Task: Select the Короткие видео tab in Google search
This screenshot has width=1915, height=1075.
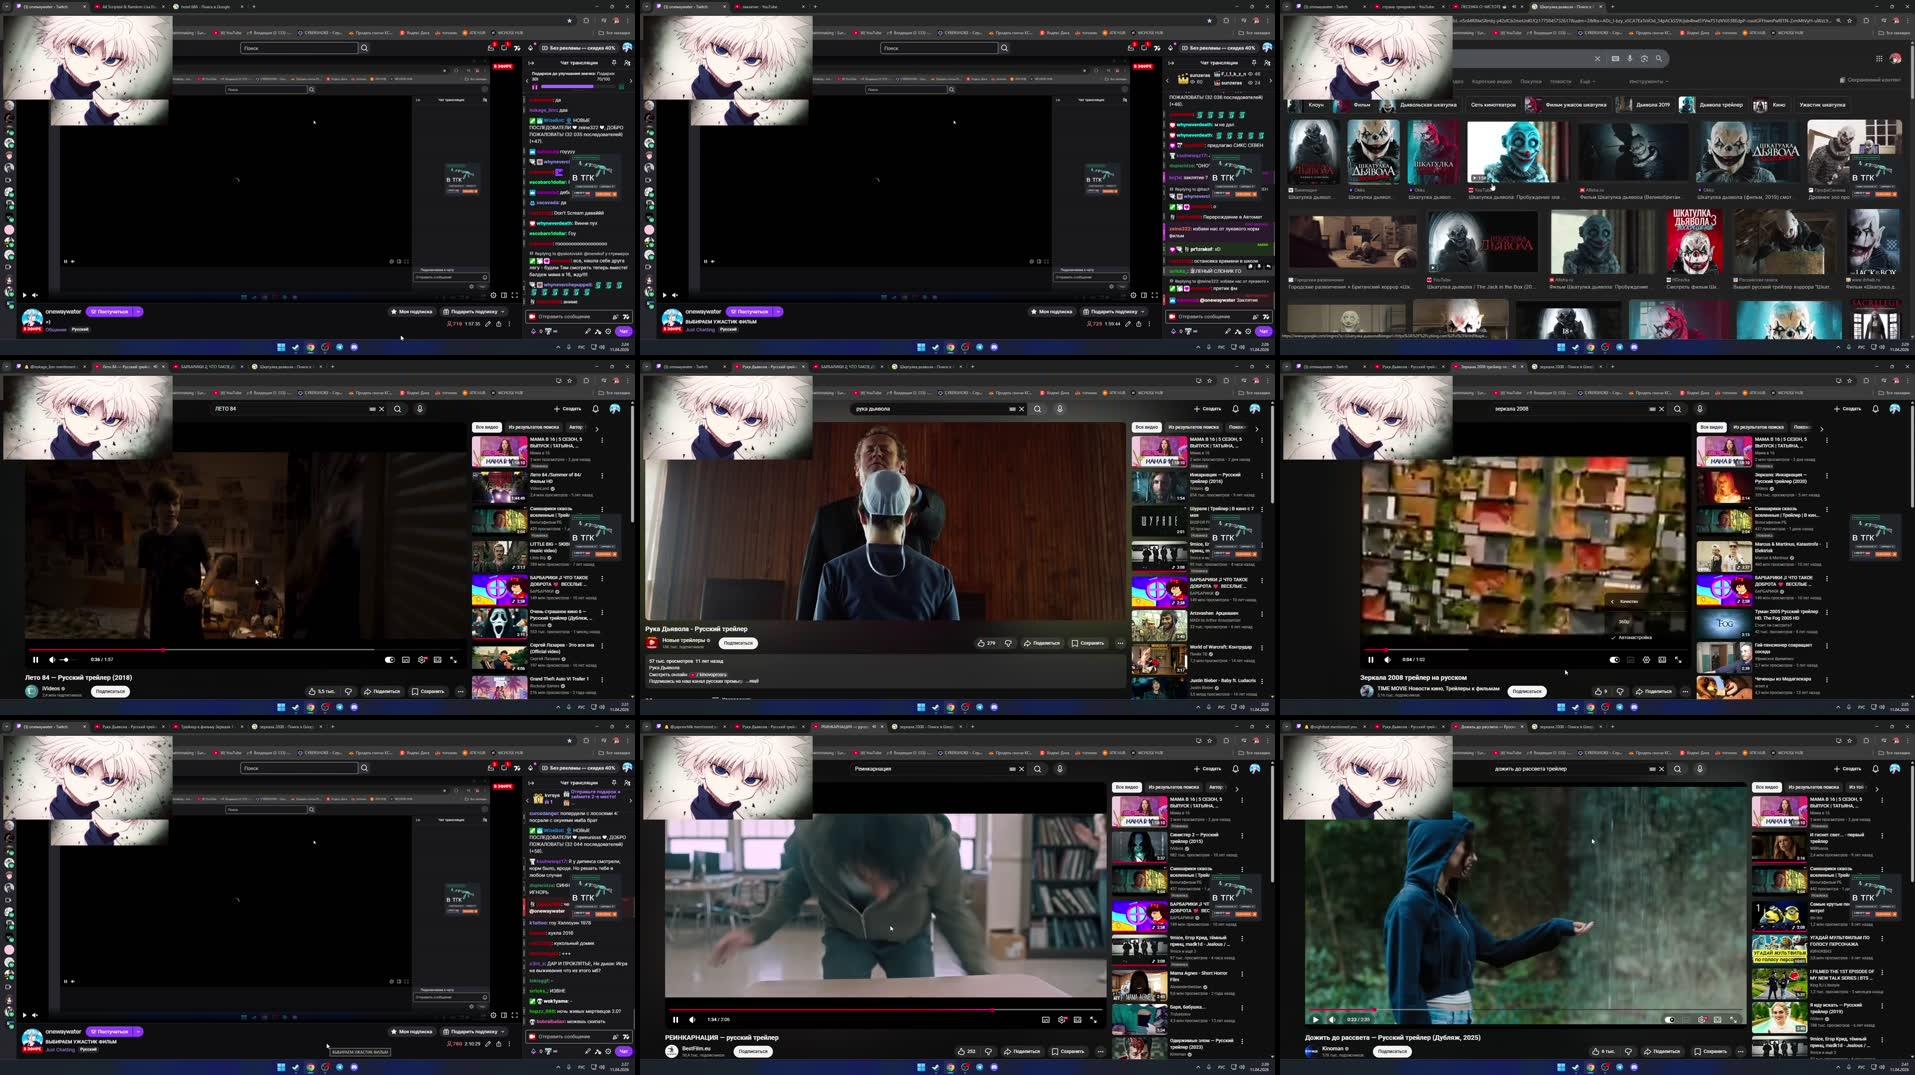Action: point(1491,82)
